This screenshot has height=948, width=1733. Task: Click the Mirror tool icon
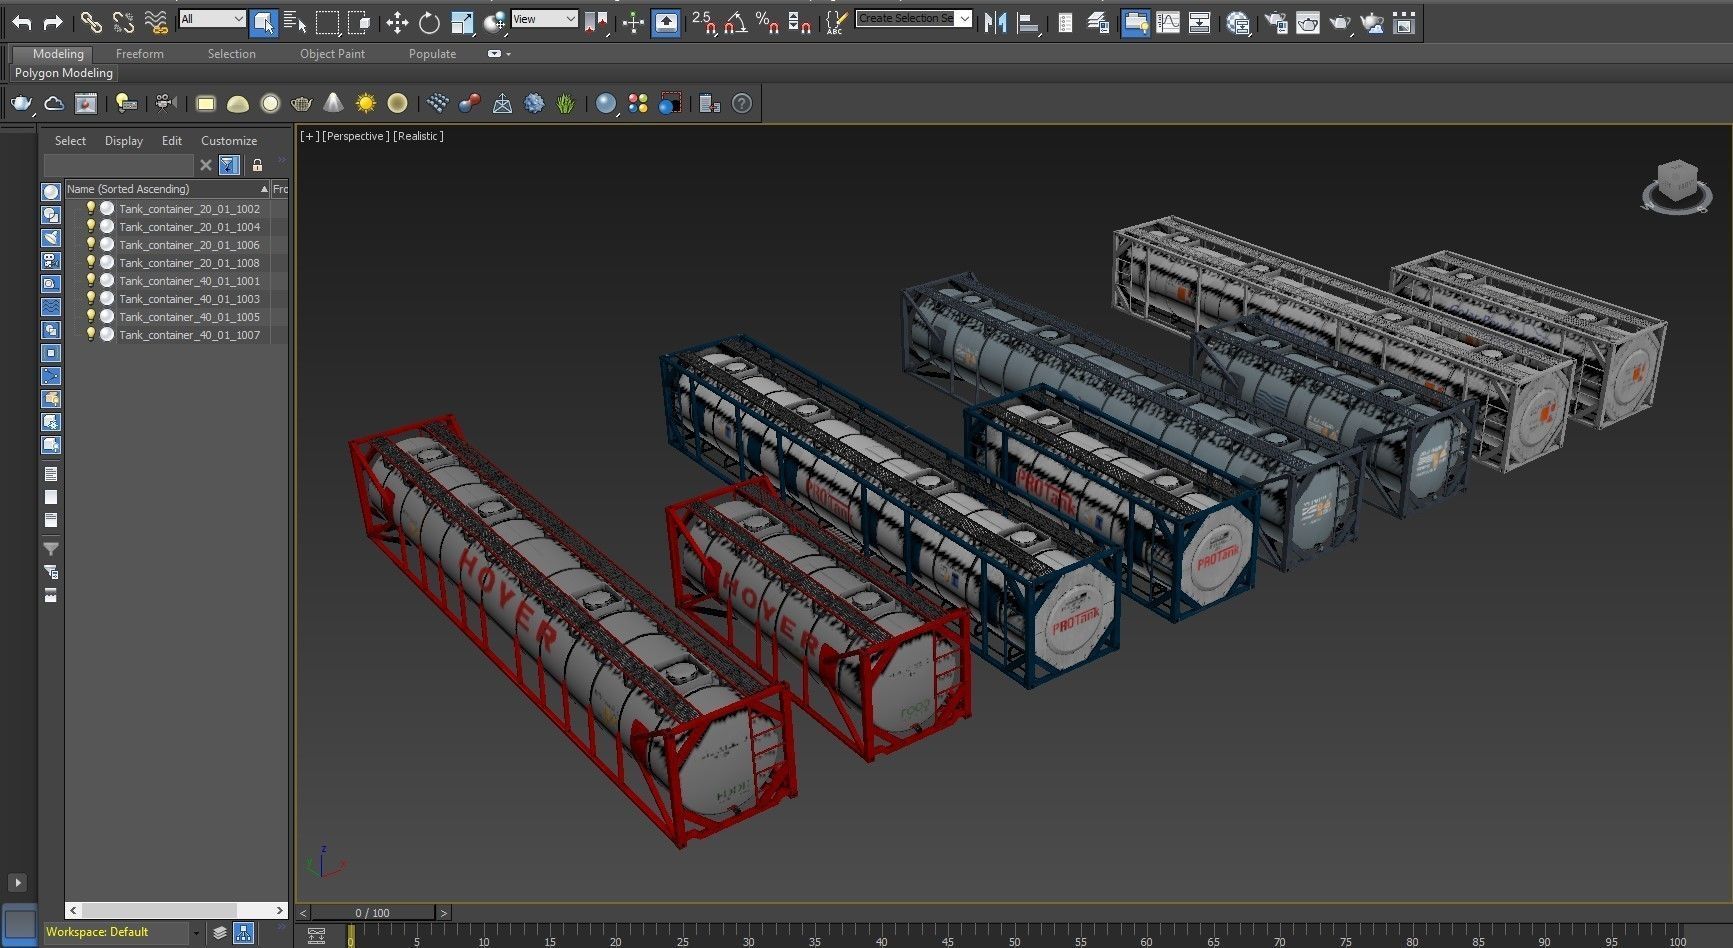(x=995, y=22)
